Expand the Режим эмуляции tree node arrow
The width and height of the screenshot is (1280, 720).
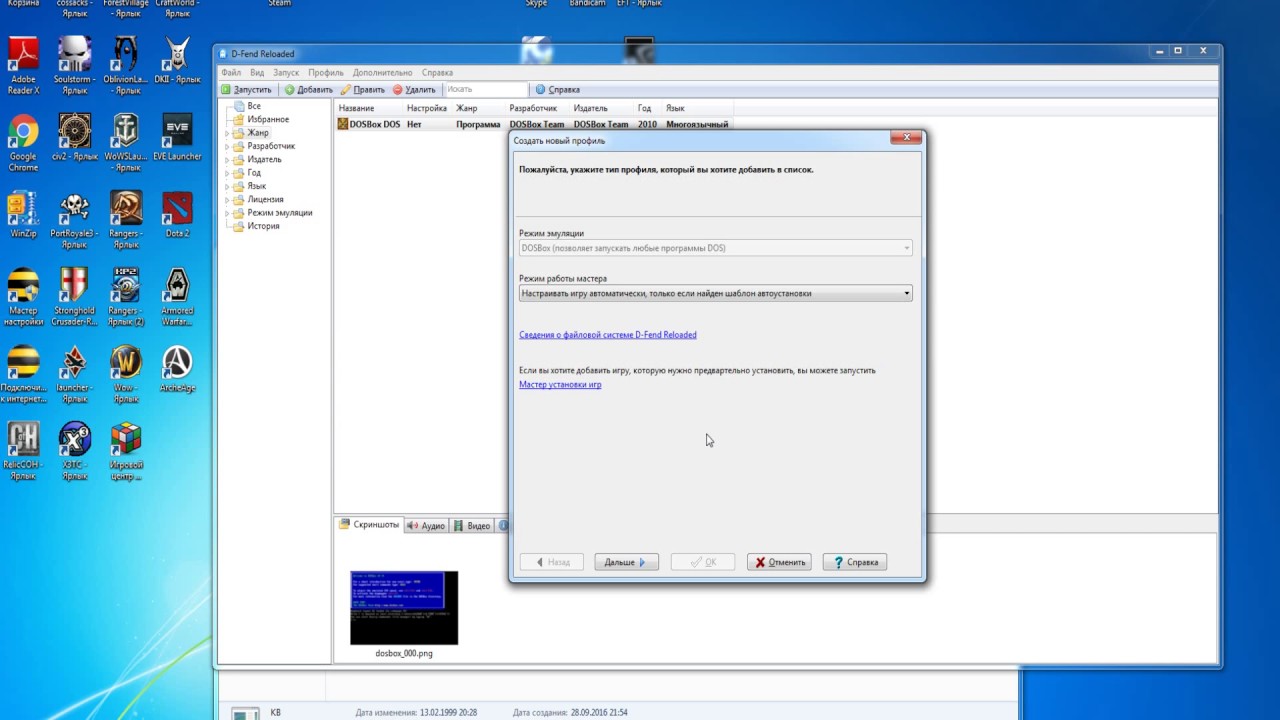tap(227, 213)
